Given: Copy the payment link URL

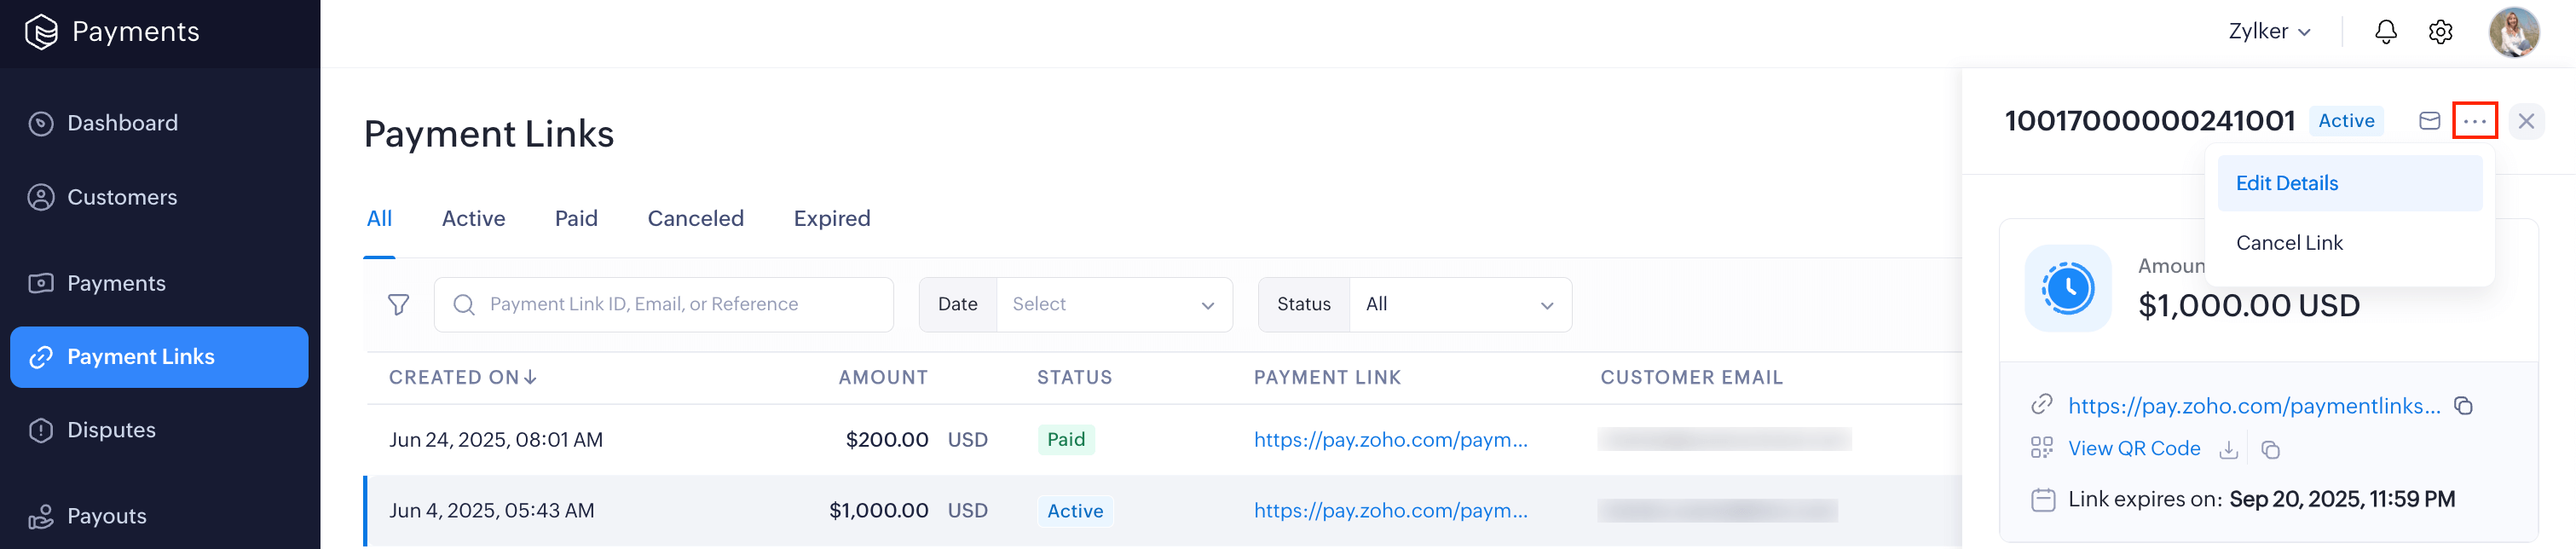Looking at the screenshot, I should coord(2463,406).
